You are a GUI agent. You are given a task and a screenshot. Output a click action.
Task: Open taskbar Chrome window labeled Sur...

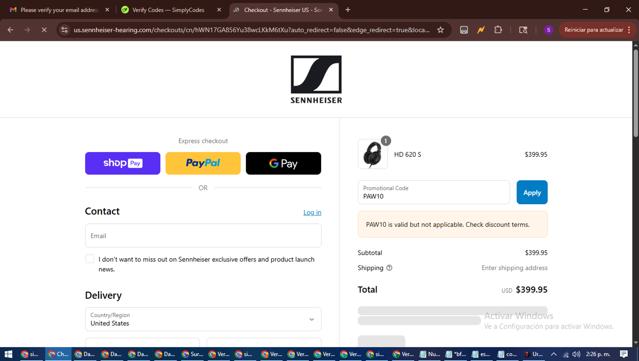tap(192, 354)
